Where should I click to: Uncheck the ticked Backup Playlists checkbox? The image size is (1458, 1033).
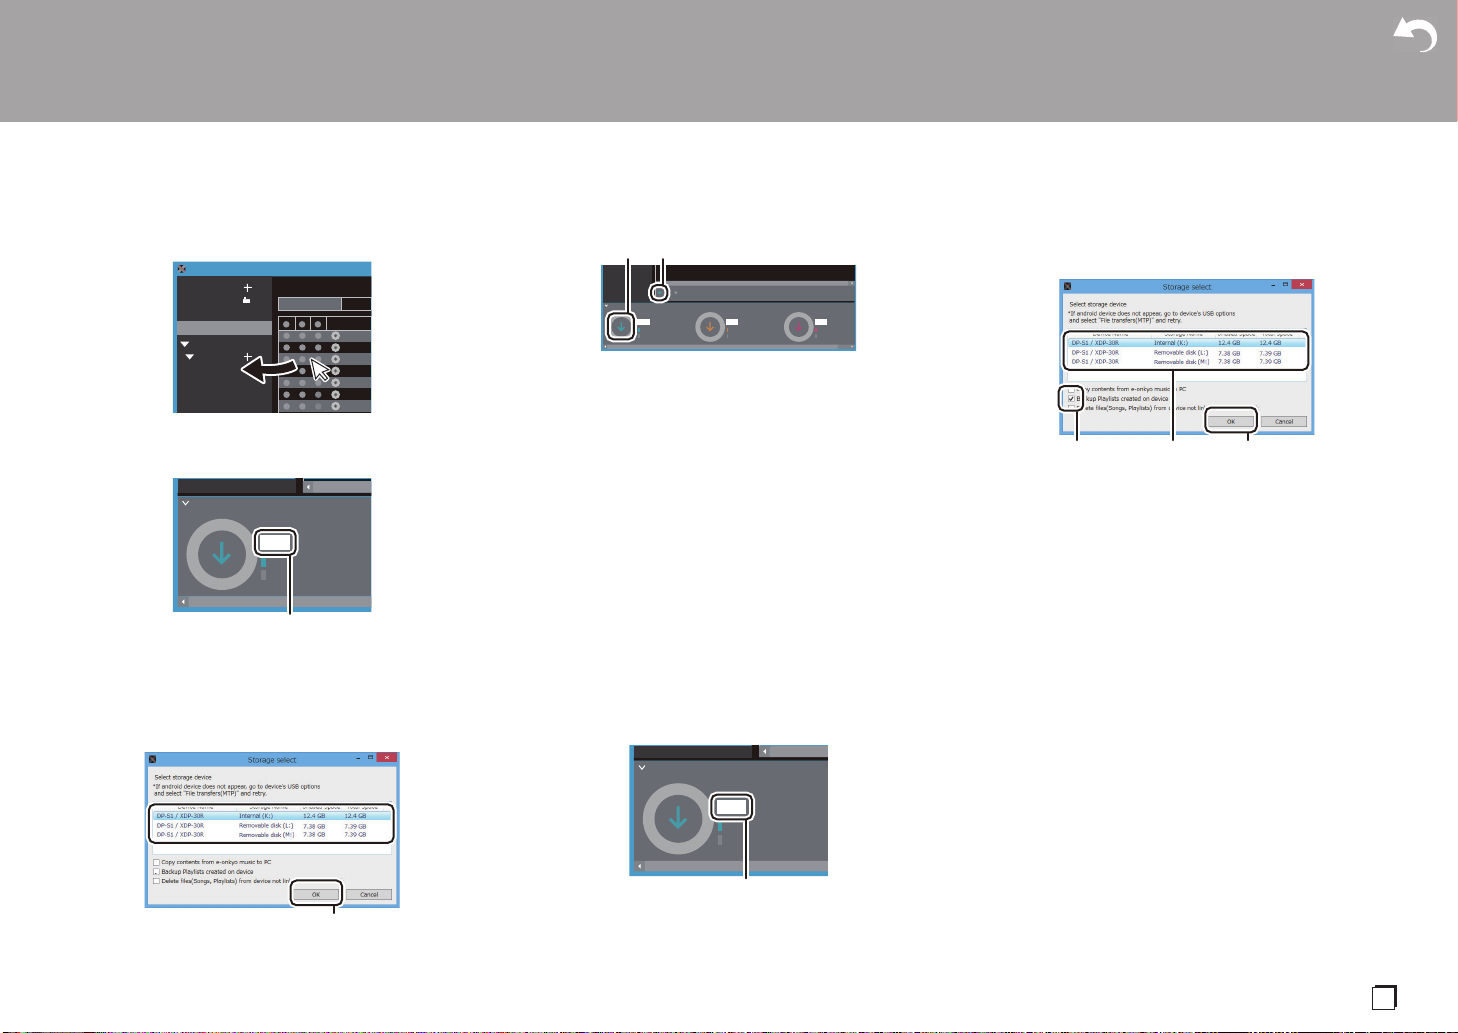click(1071, 398)
